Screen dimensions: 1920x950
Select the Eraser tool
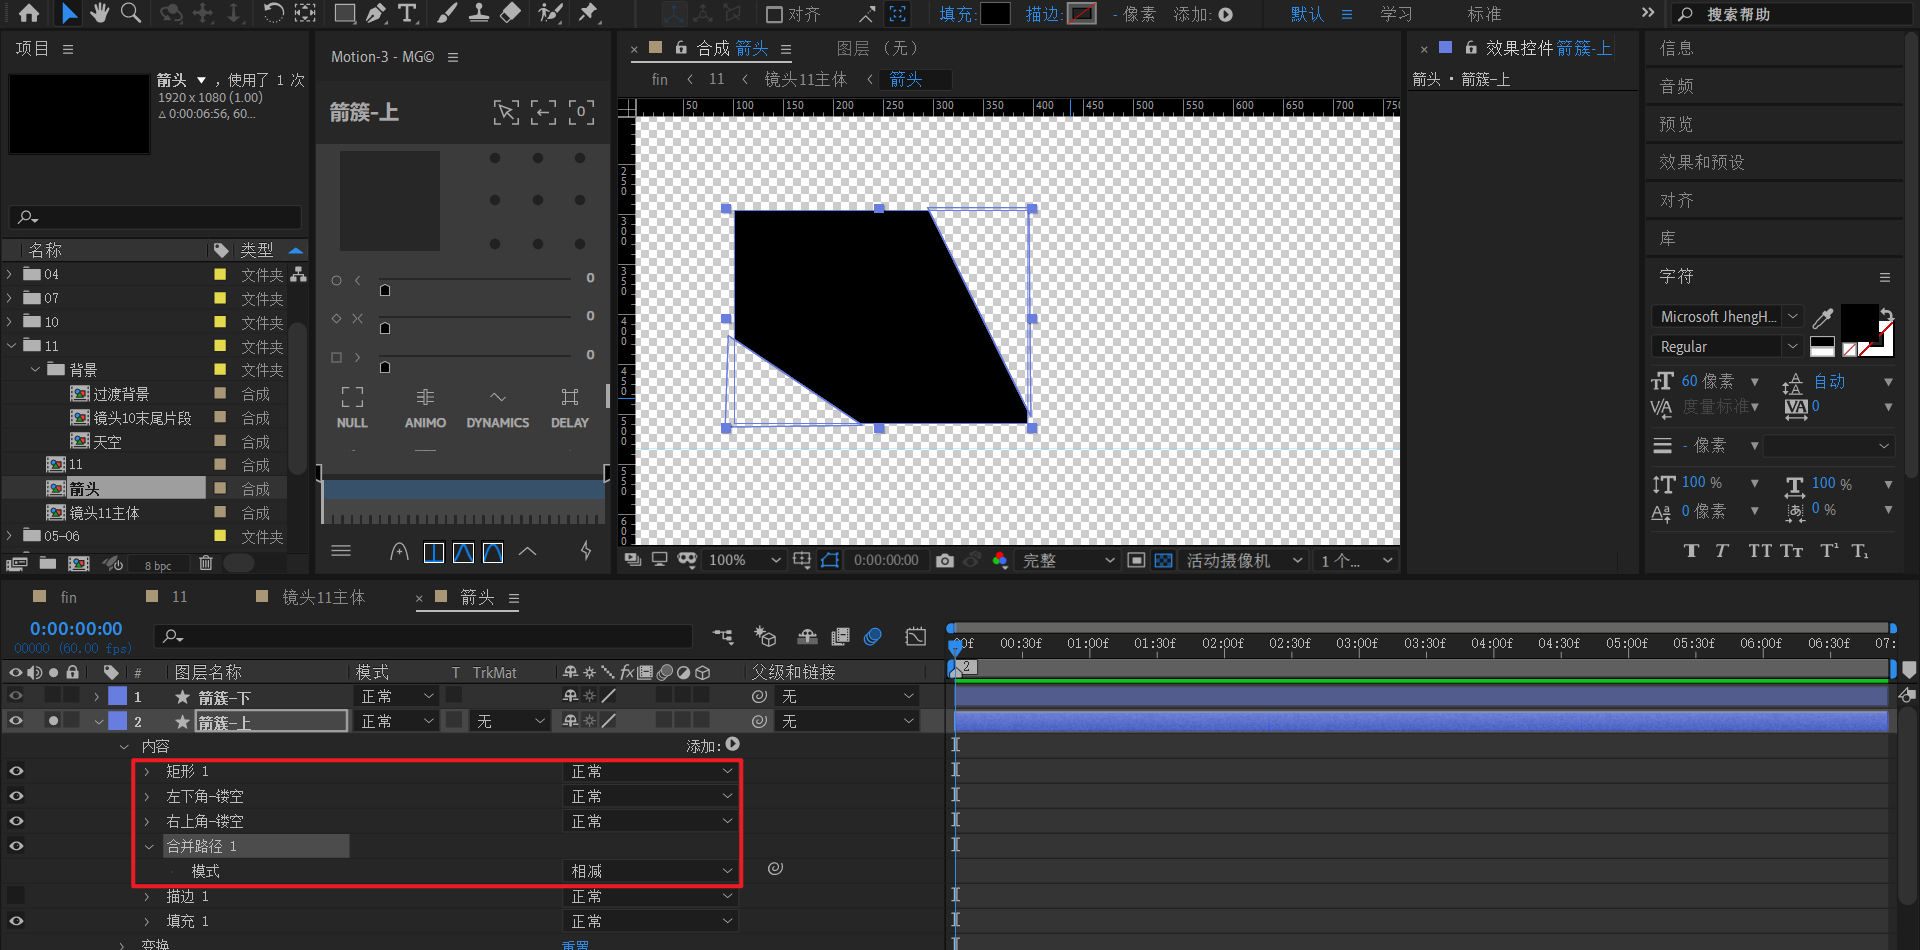click(510, 13)
